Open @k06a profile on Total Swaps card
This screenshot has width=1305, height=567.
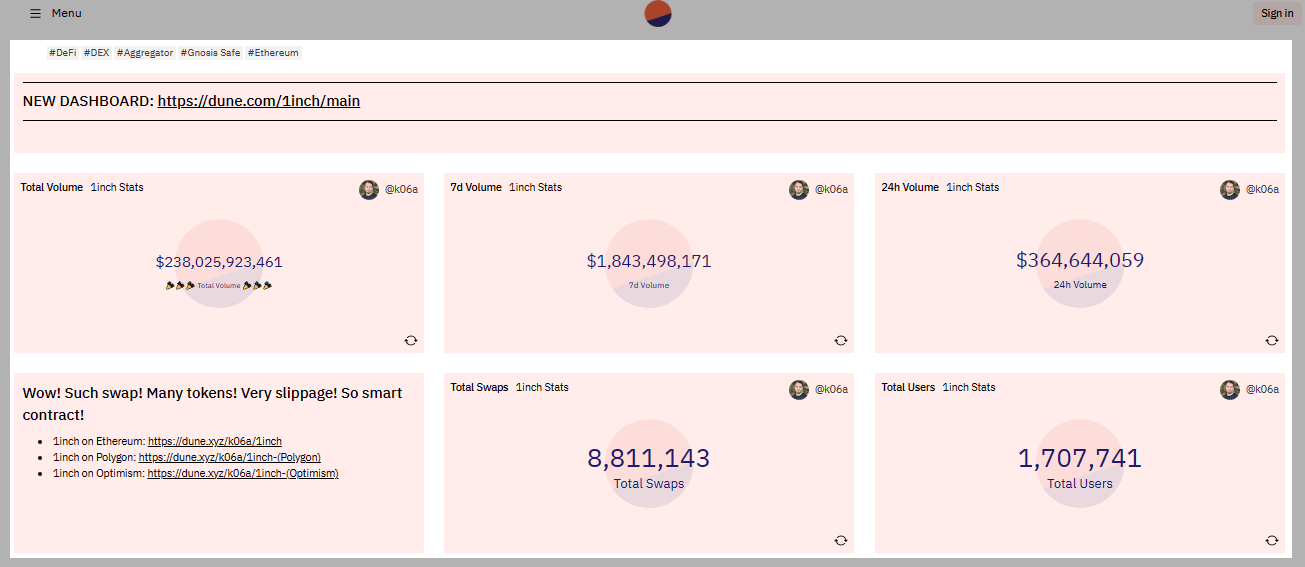point(831,389)
